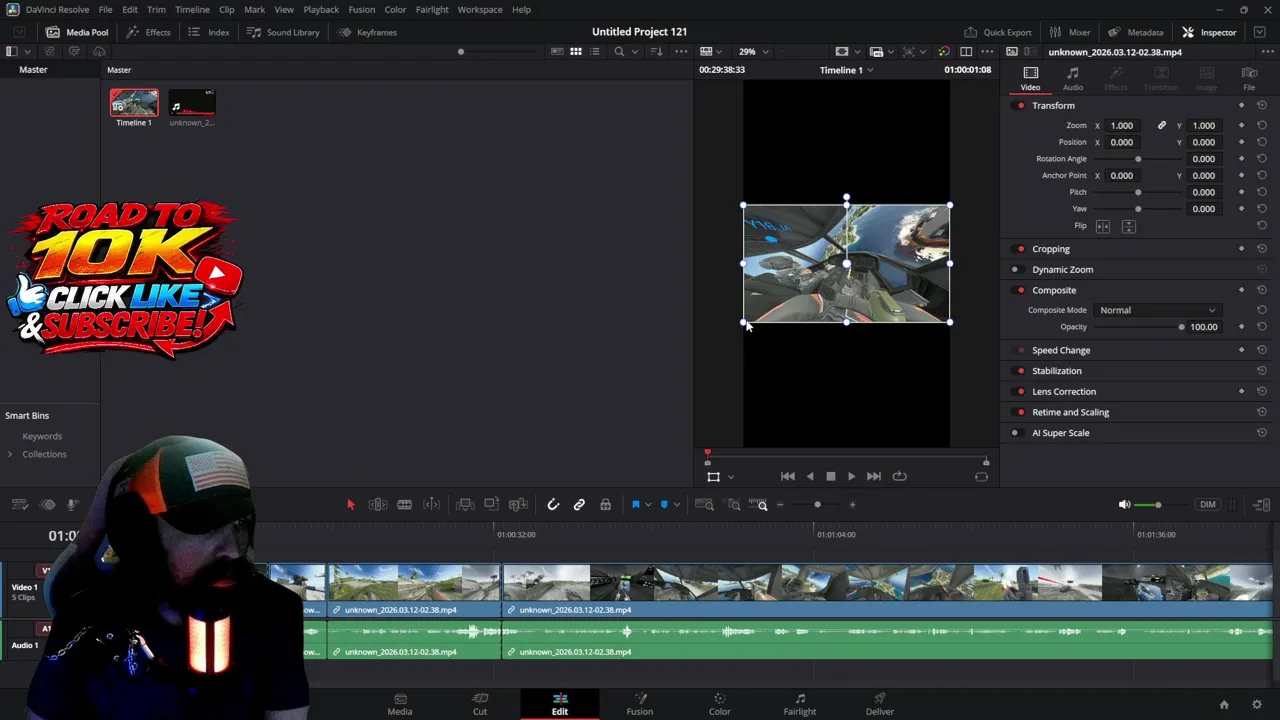Stop playback in the viewer
1280x720 pixels.
[x=830, y=477]
